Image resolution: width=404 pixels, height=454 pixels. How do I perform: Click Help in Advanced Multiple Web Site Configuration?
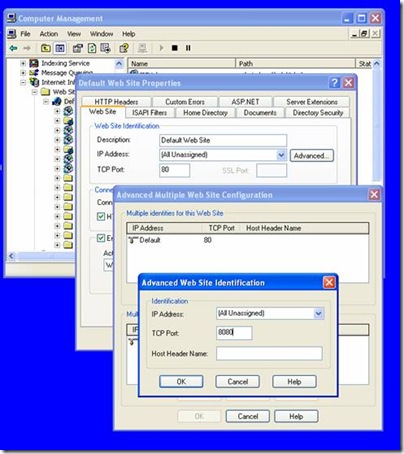click(x=296, y=416)
